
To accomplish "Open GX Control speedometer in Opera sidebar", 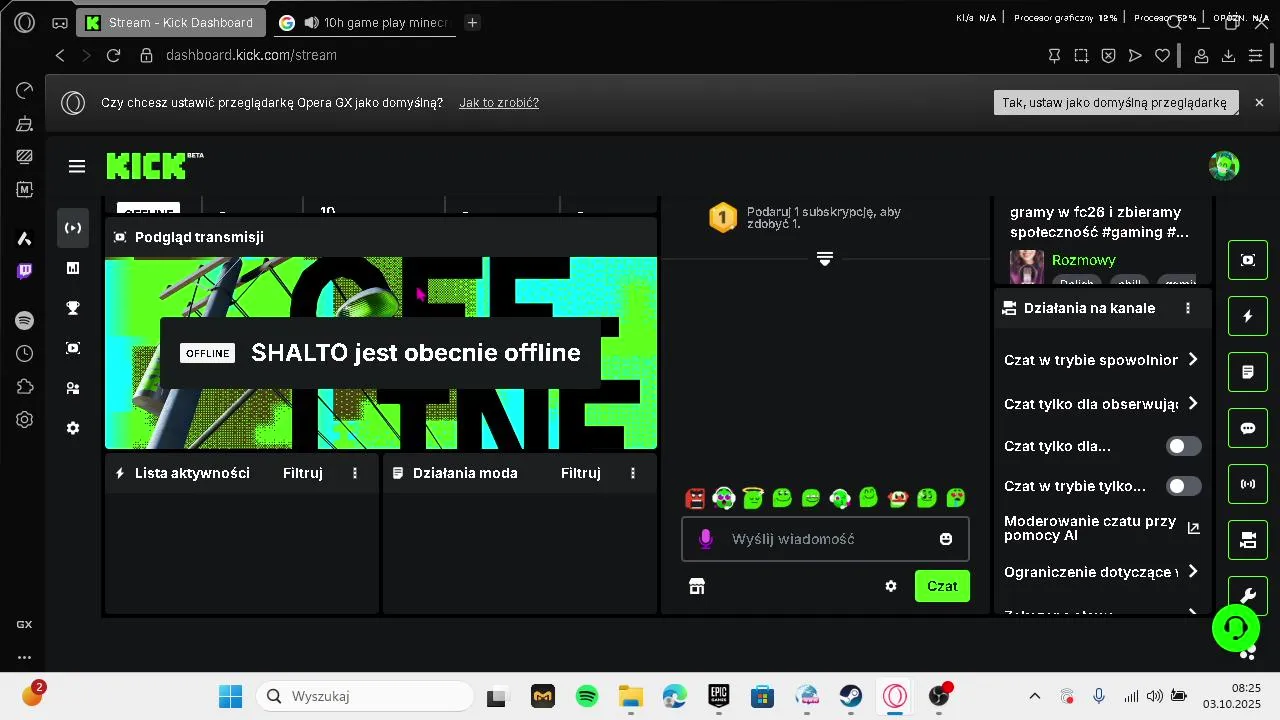I will (25, 91).
